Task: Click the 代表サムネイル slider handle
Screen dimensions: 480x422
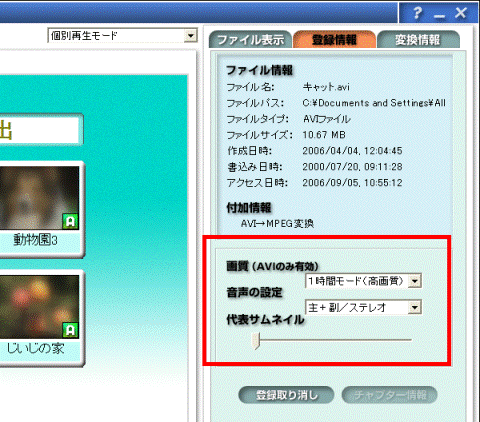Action: click(256, 340)
